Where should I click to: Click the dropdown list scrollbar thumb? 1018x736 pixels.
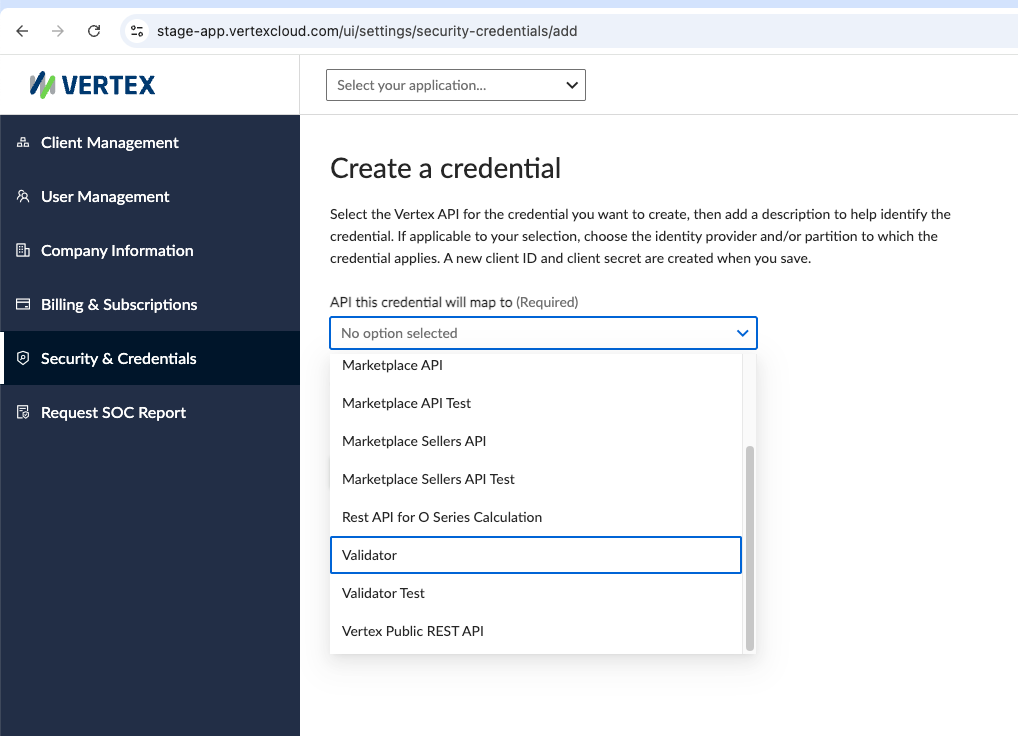(x=750, y=548)
